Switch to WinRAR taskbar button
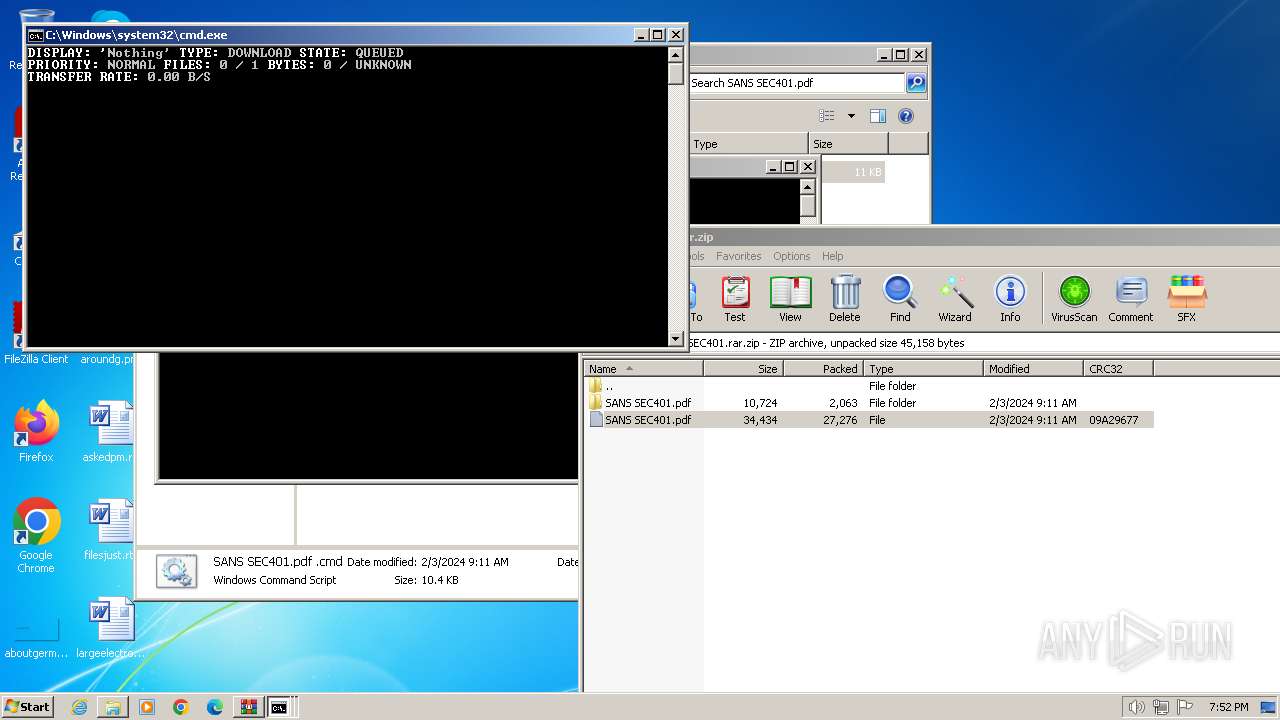The image size is (1280, 720). point(248,707)
